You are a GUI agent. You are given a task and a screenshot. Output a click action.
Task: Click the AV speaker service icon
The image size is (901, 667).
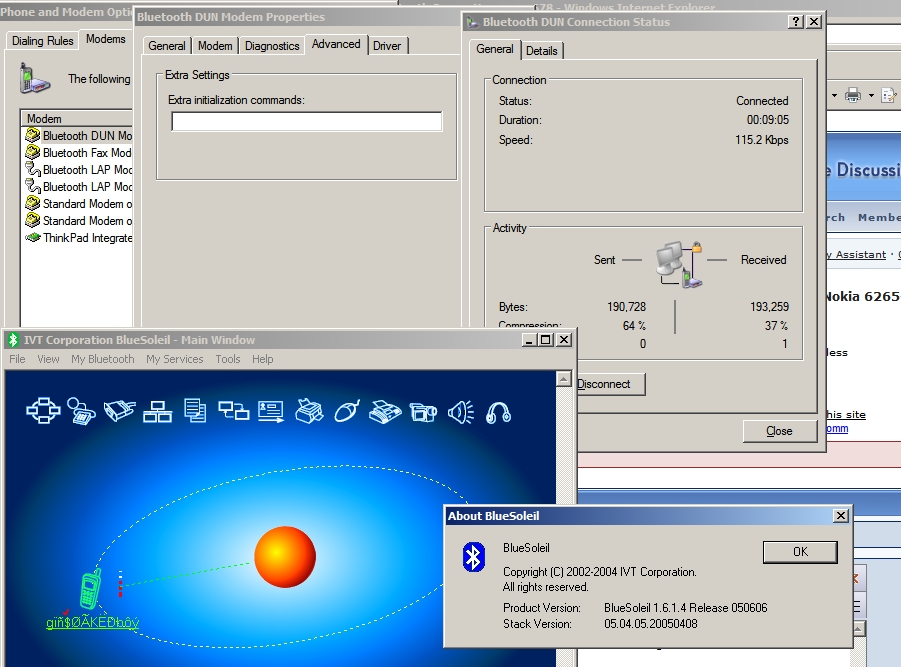point(461,412)
